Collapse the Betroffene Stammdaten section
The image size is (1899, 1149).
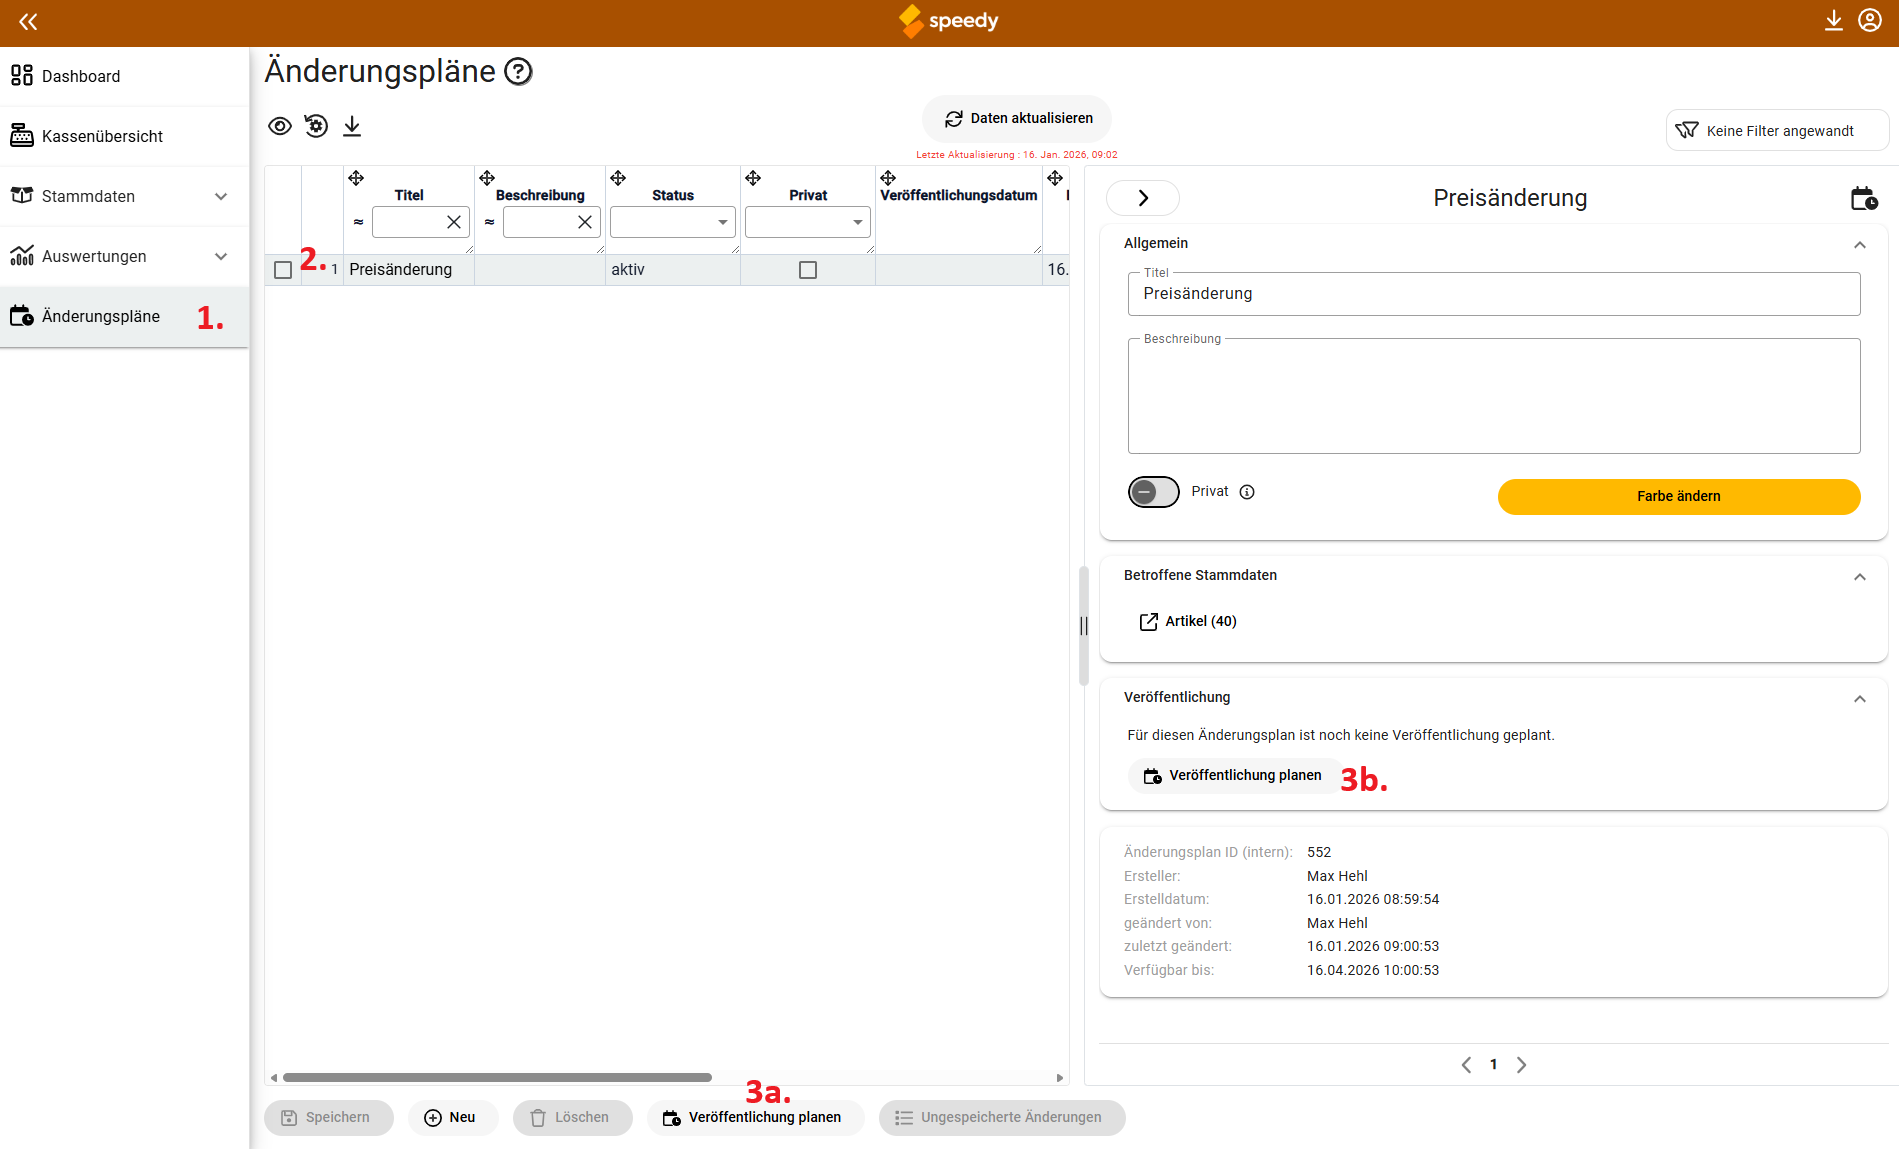tap(1860, 577)
